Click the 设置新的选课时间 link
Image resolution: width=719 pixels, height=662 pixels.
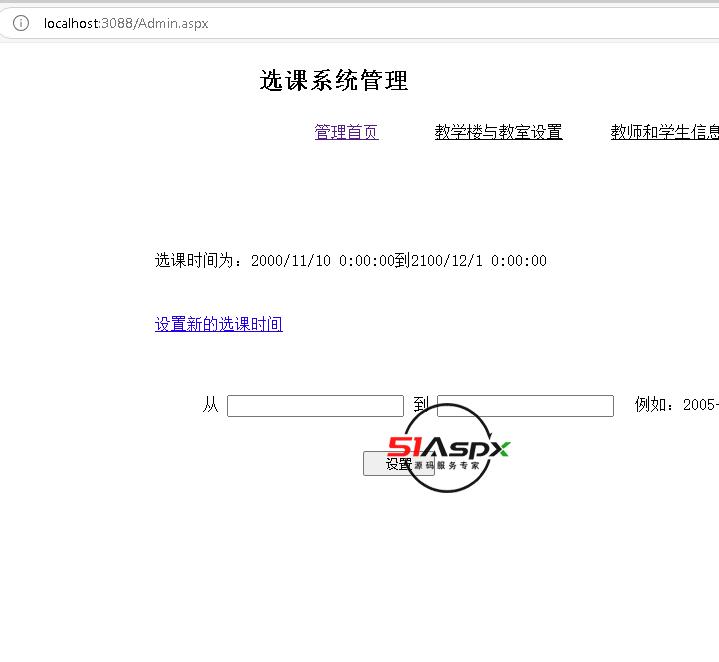(x=219, y=324)
